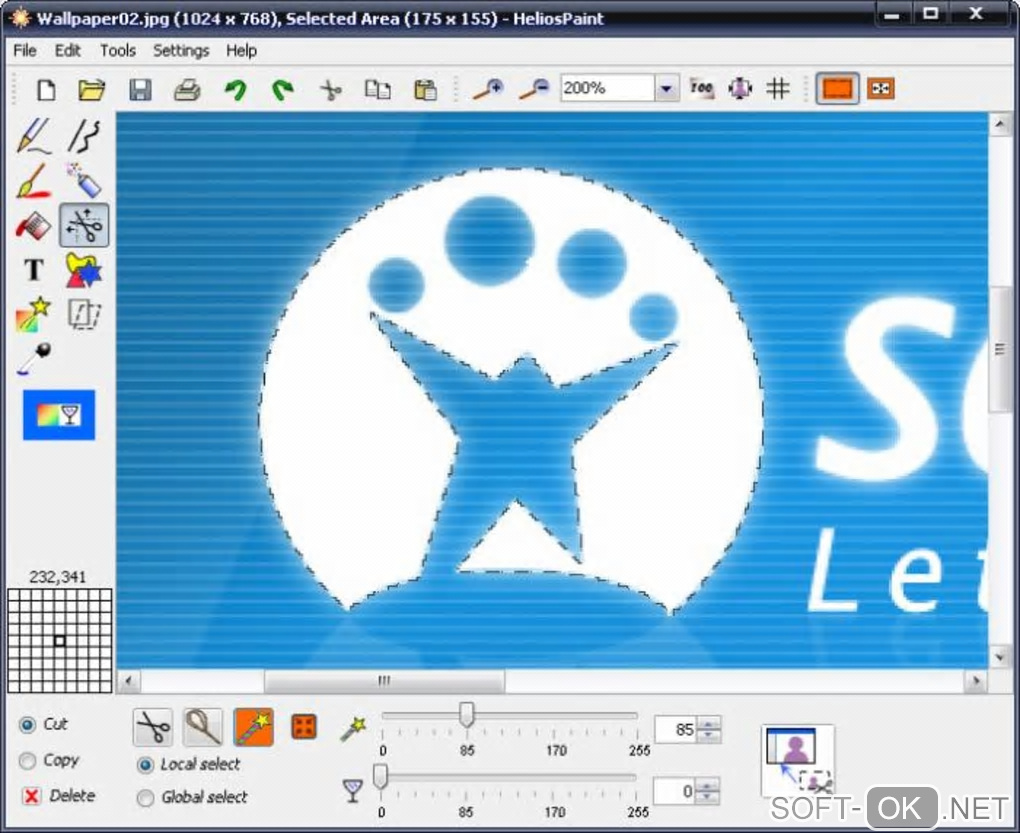Undo the last action
The height and width of the screenshot is (833, 1020).
coord(235,89)
